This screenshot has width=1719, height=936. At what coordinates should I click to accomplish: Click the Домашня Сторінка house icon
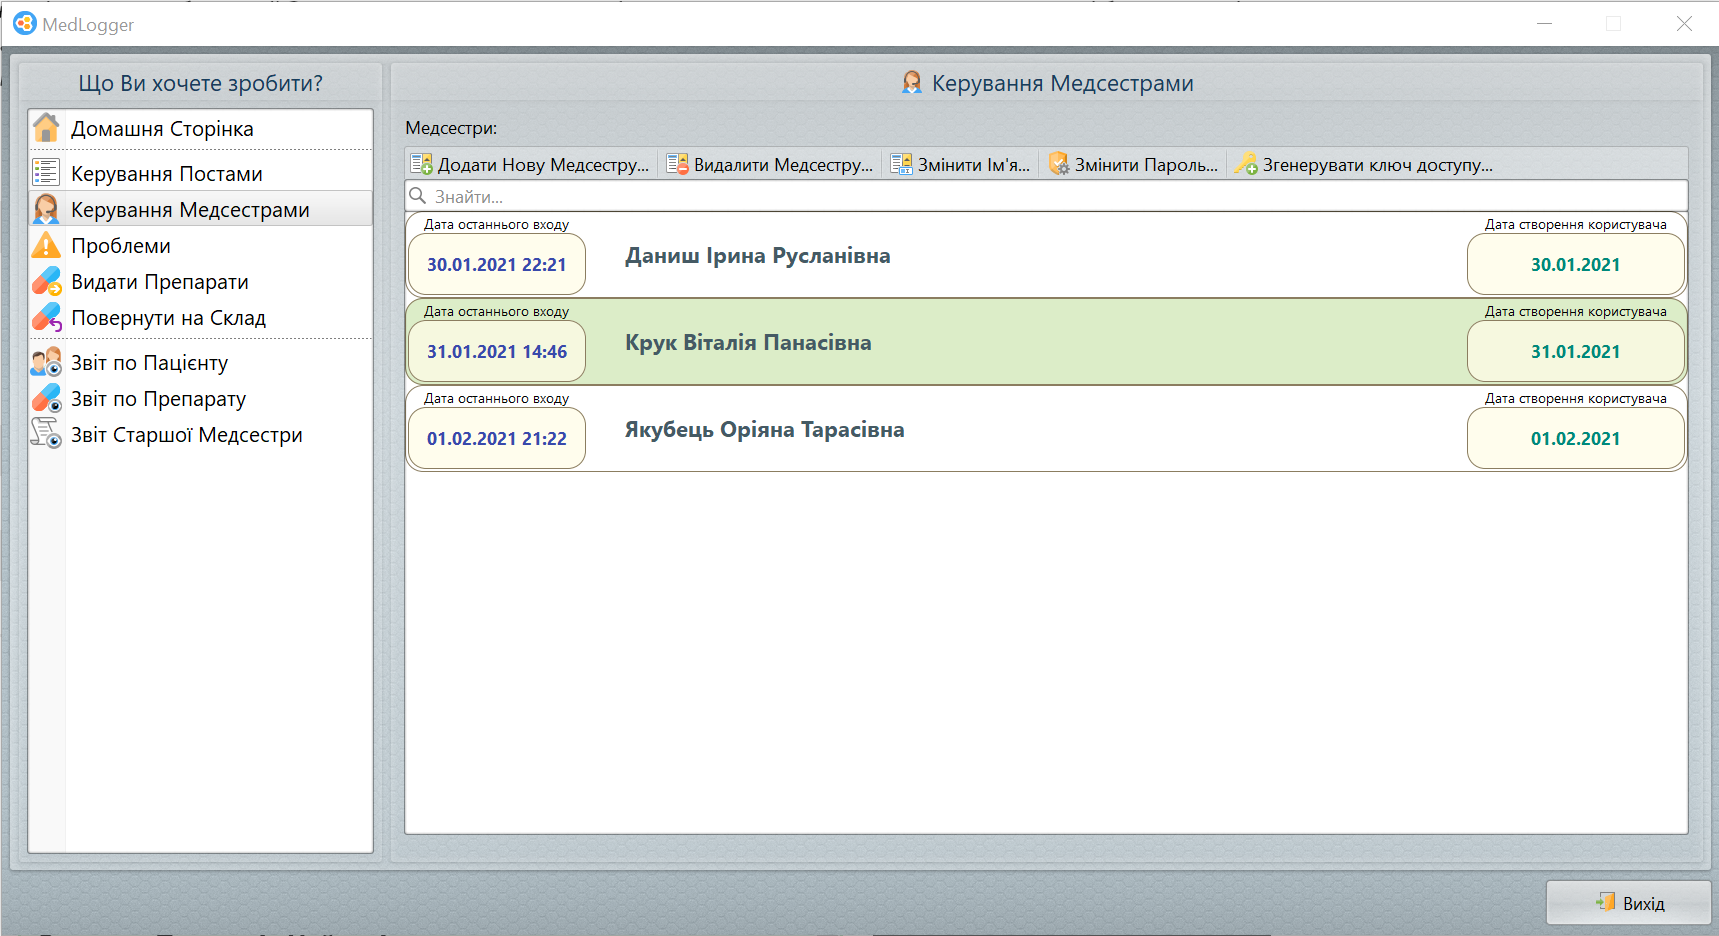46,128
